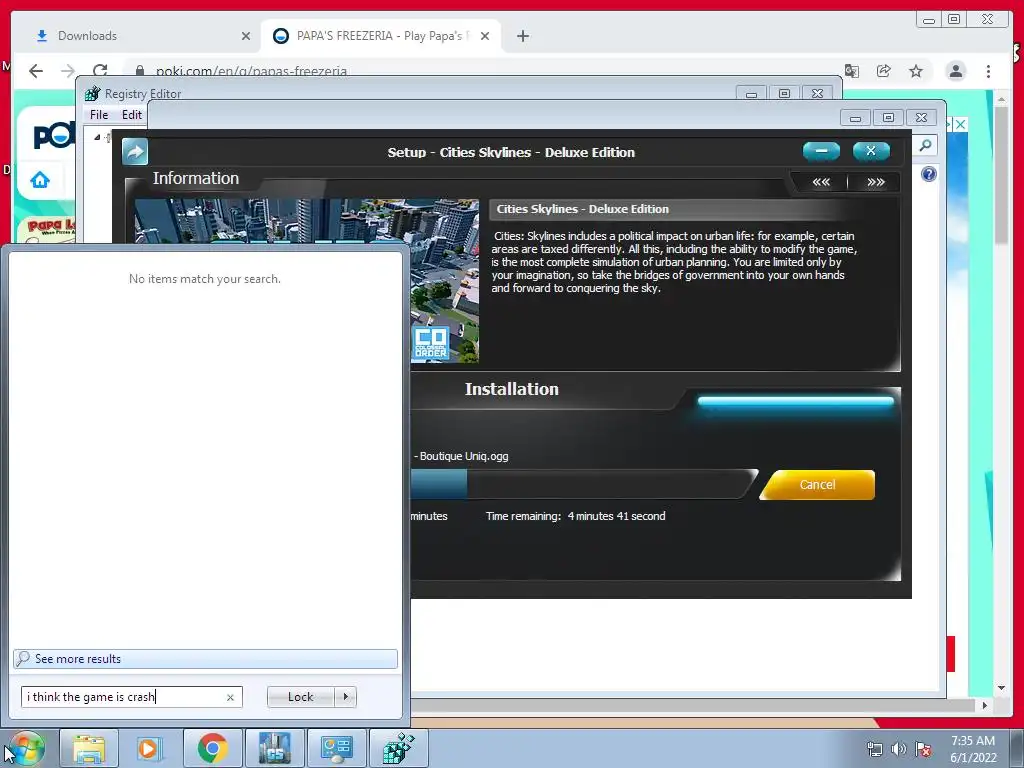Click the setup installer arrow logo icon
The height and width of the screenshot is (768, 1024).
click(135, 152)
